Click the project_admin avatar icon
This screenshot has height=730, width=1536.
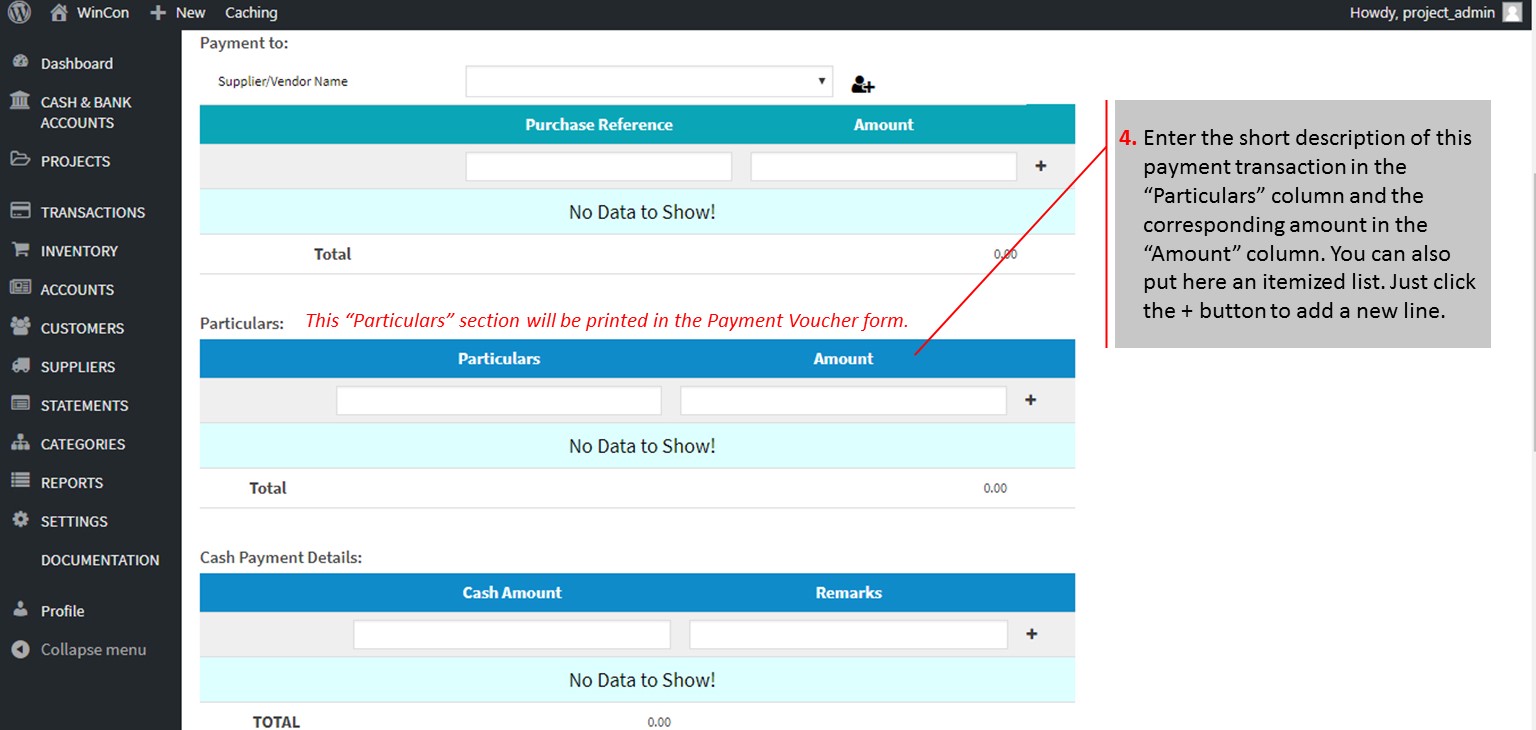point(1511,13)
